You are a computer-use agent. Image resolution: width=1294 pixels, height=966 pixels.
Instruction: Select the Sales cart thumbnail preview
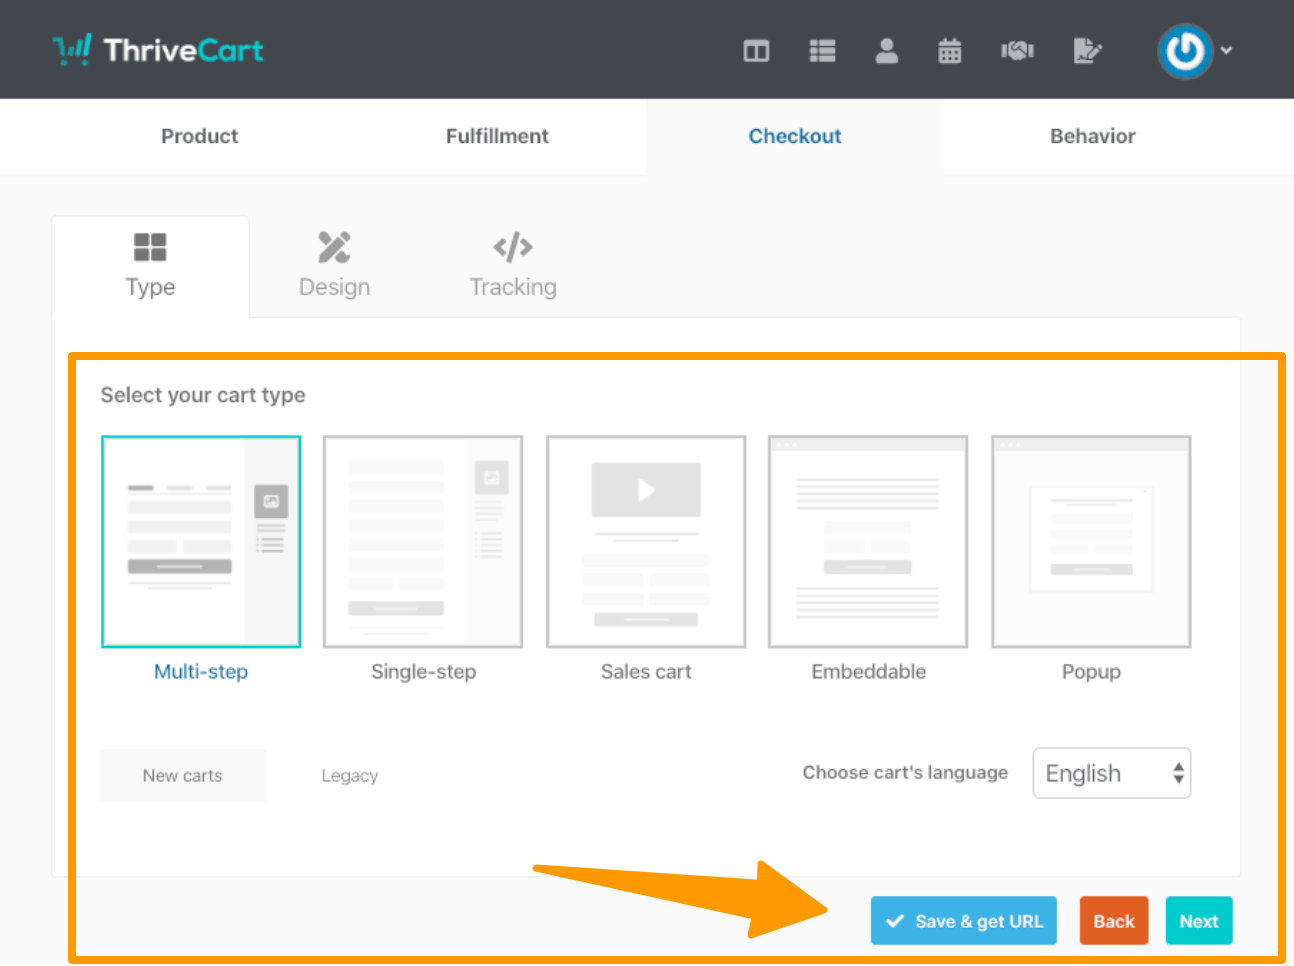click(645, 540)
